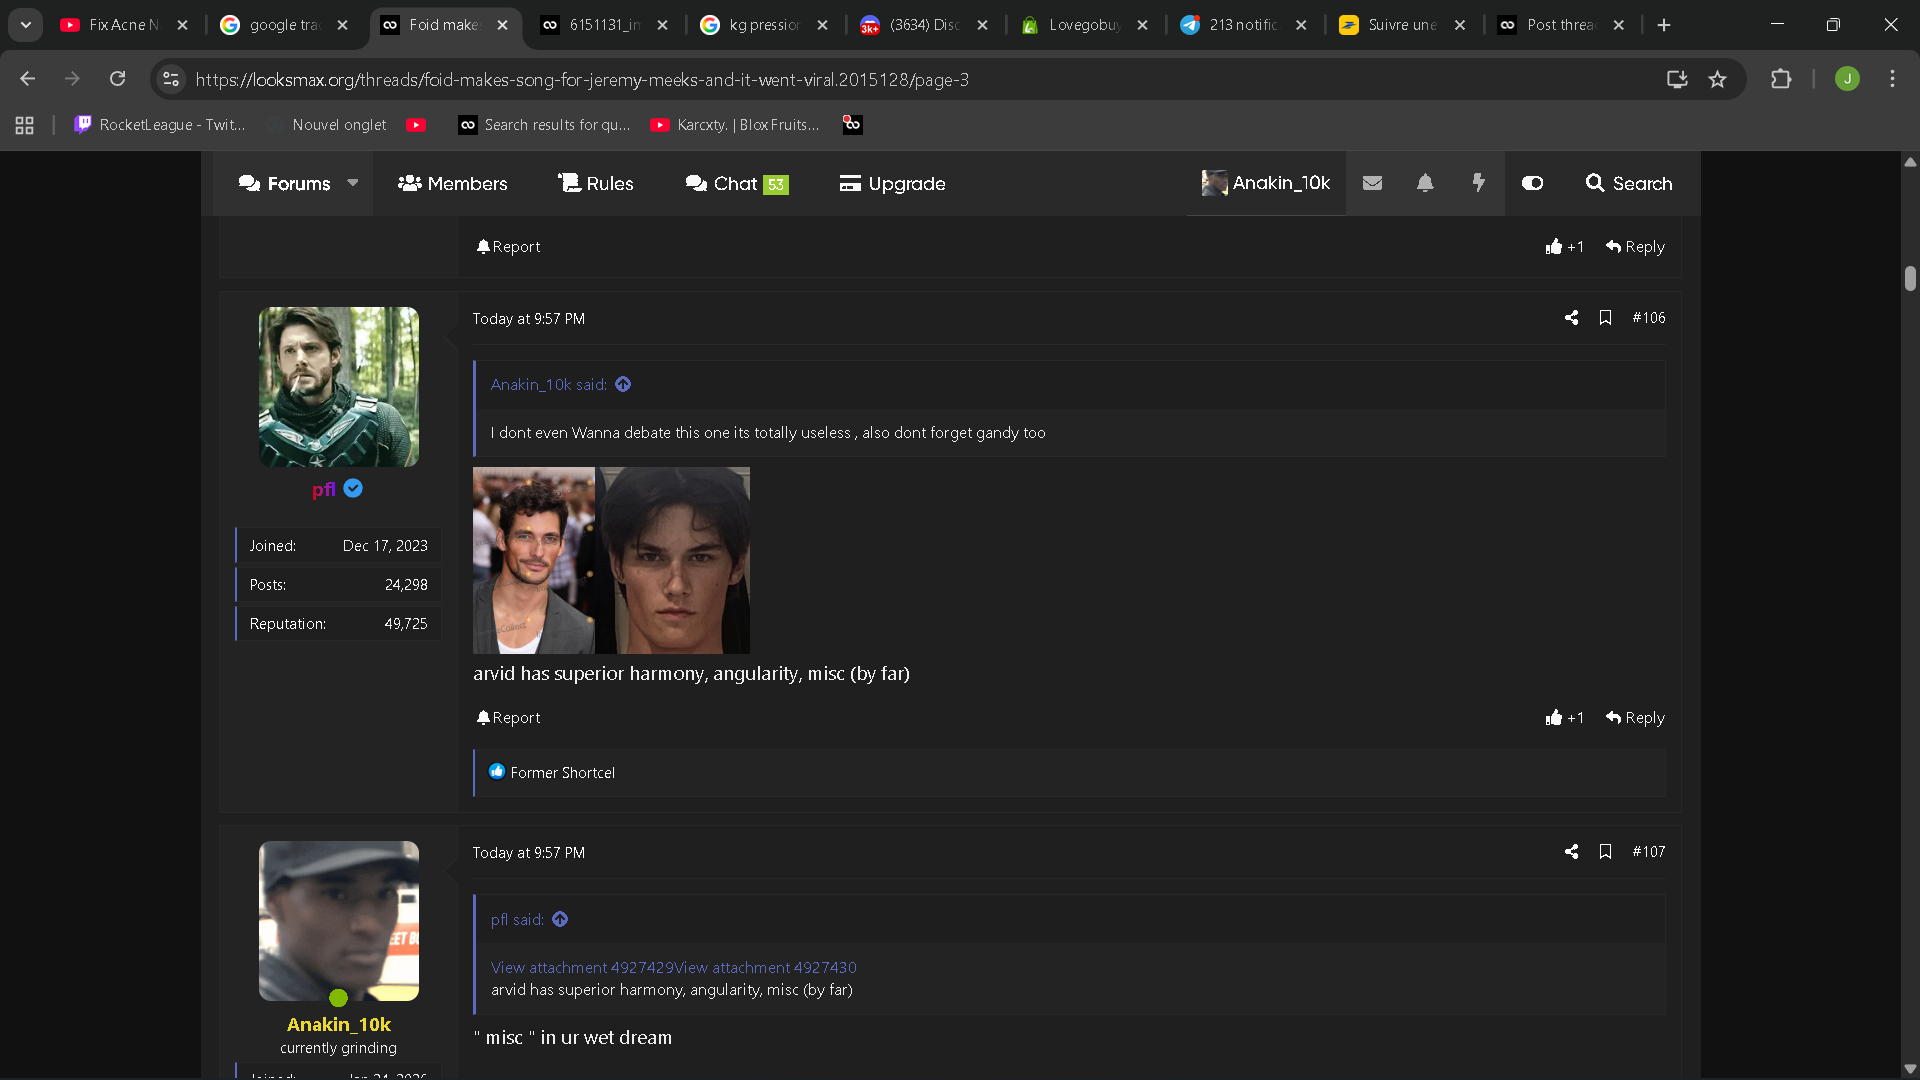This screenshot has width=1920, height=1080.
Task: Open the inbox envelope icon
Action: point(1372,183)
